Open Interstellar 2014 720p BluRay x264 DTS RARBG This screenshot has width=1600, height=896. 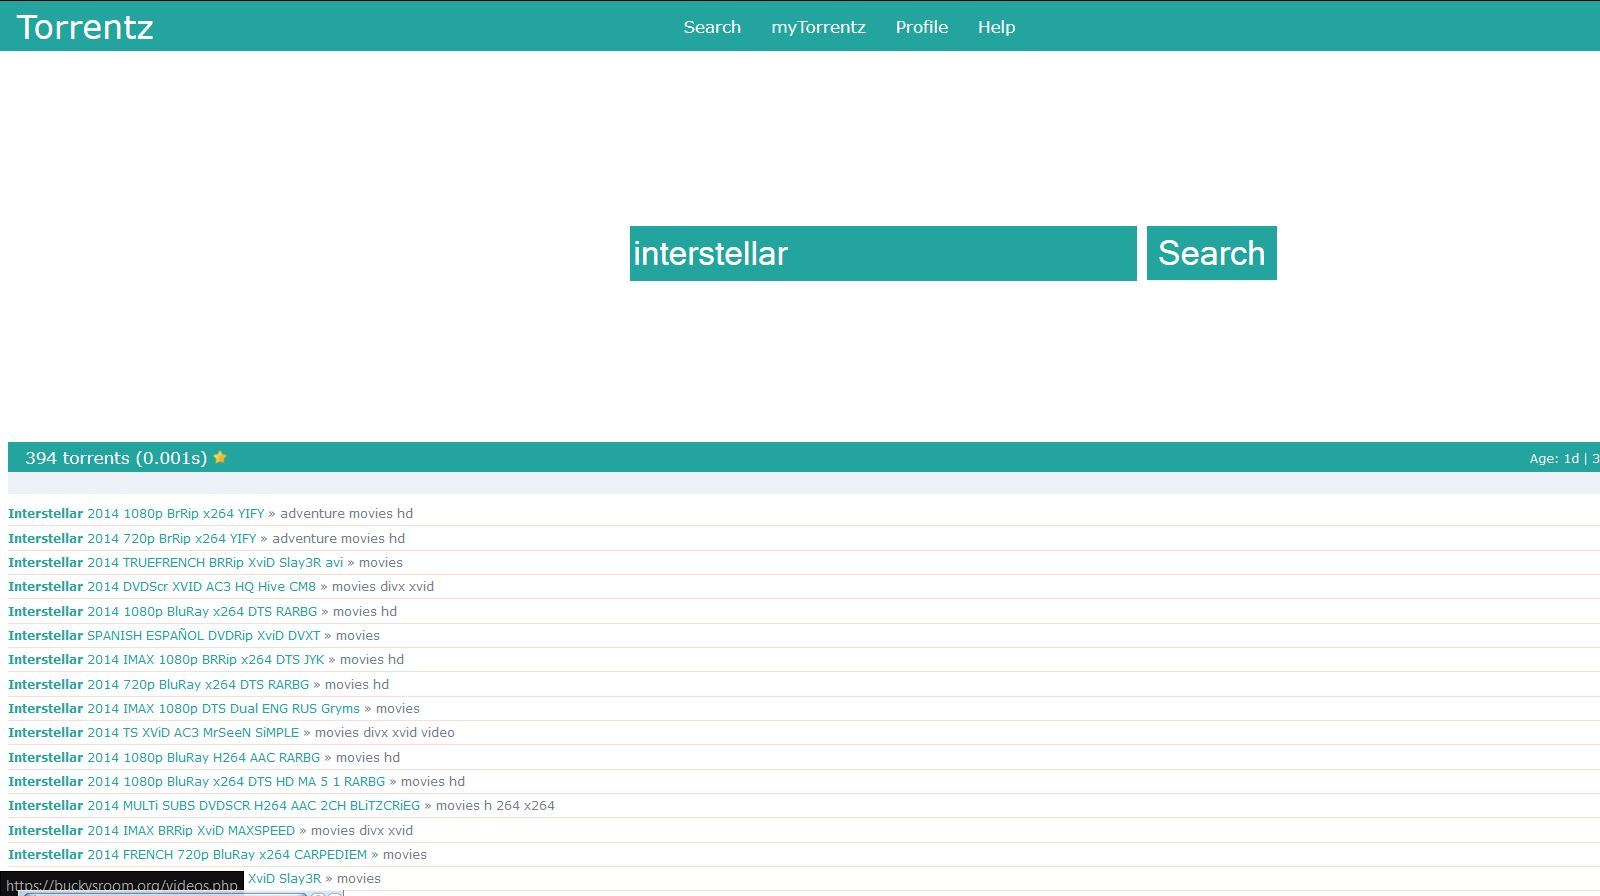[x=158, y=684]
